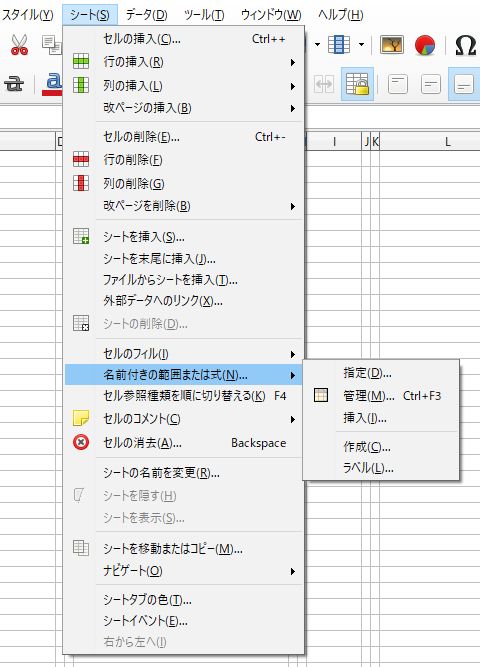Click the merge cells arrows icon
The image size is (480, 667).
click(324, 84)
